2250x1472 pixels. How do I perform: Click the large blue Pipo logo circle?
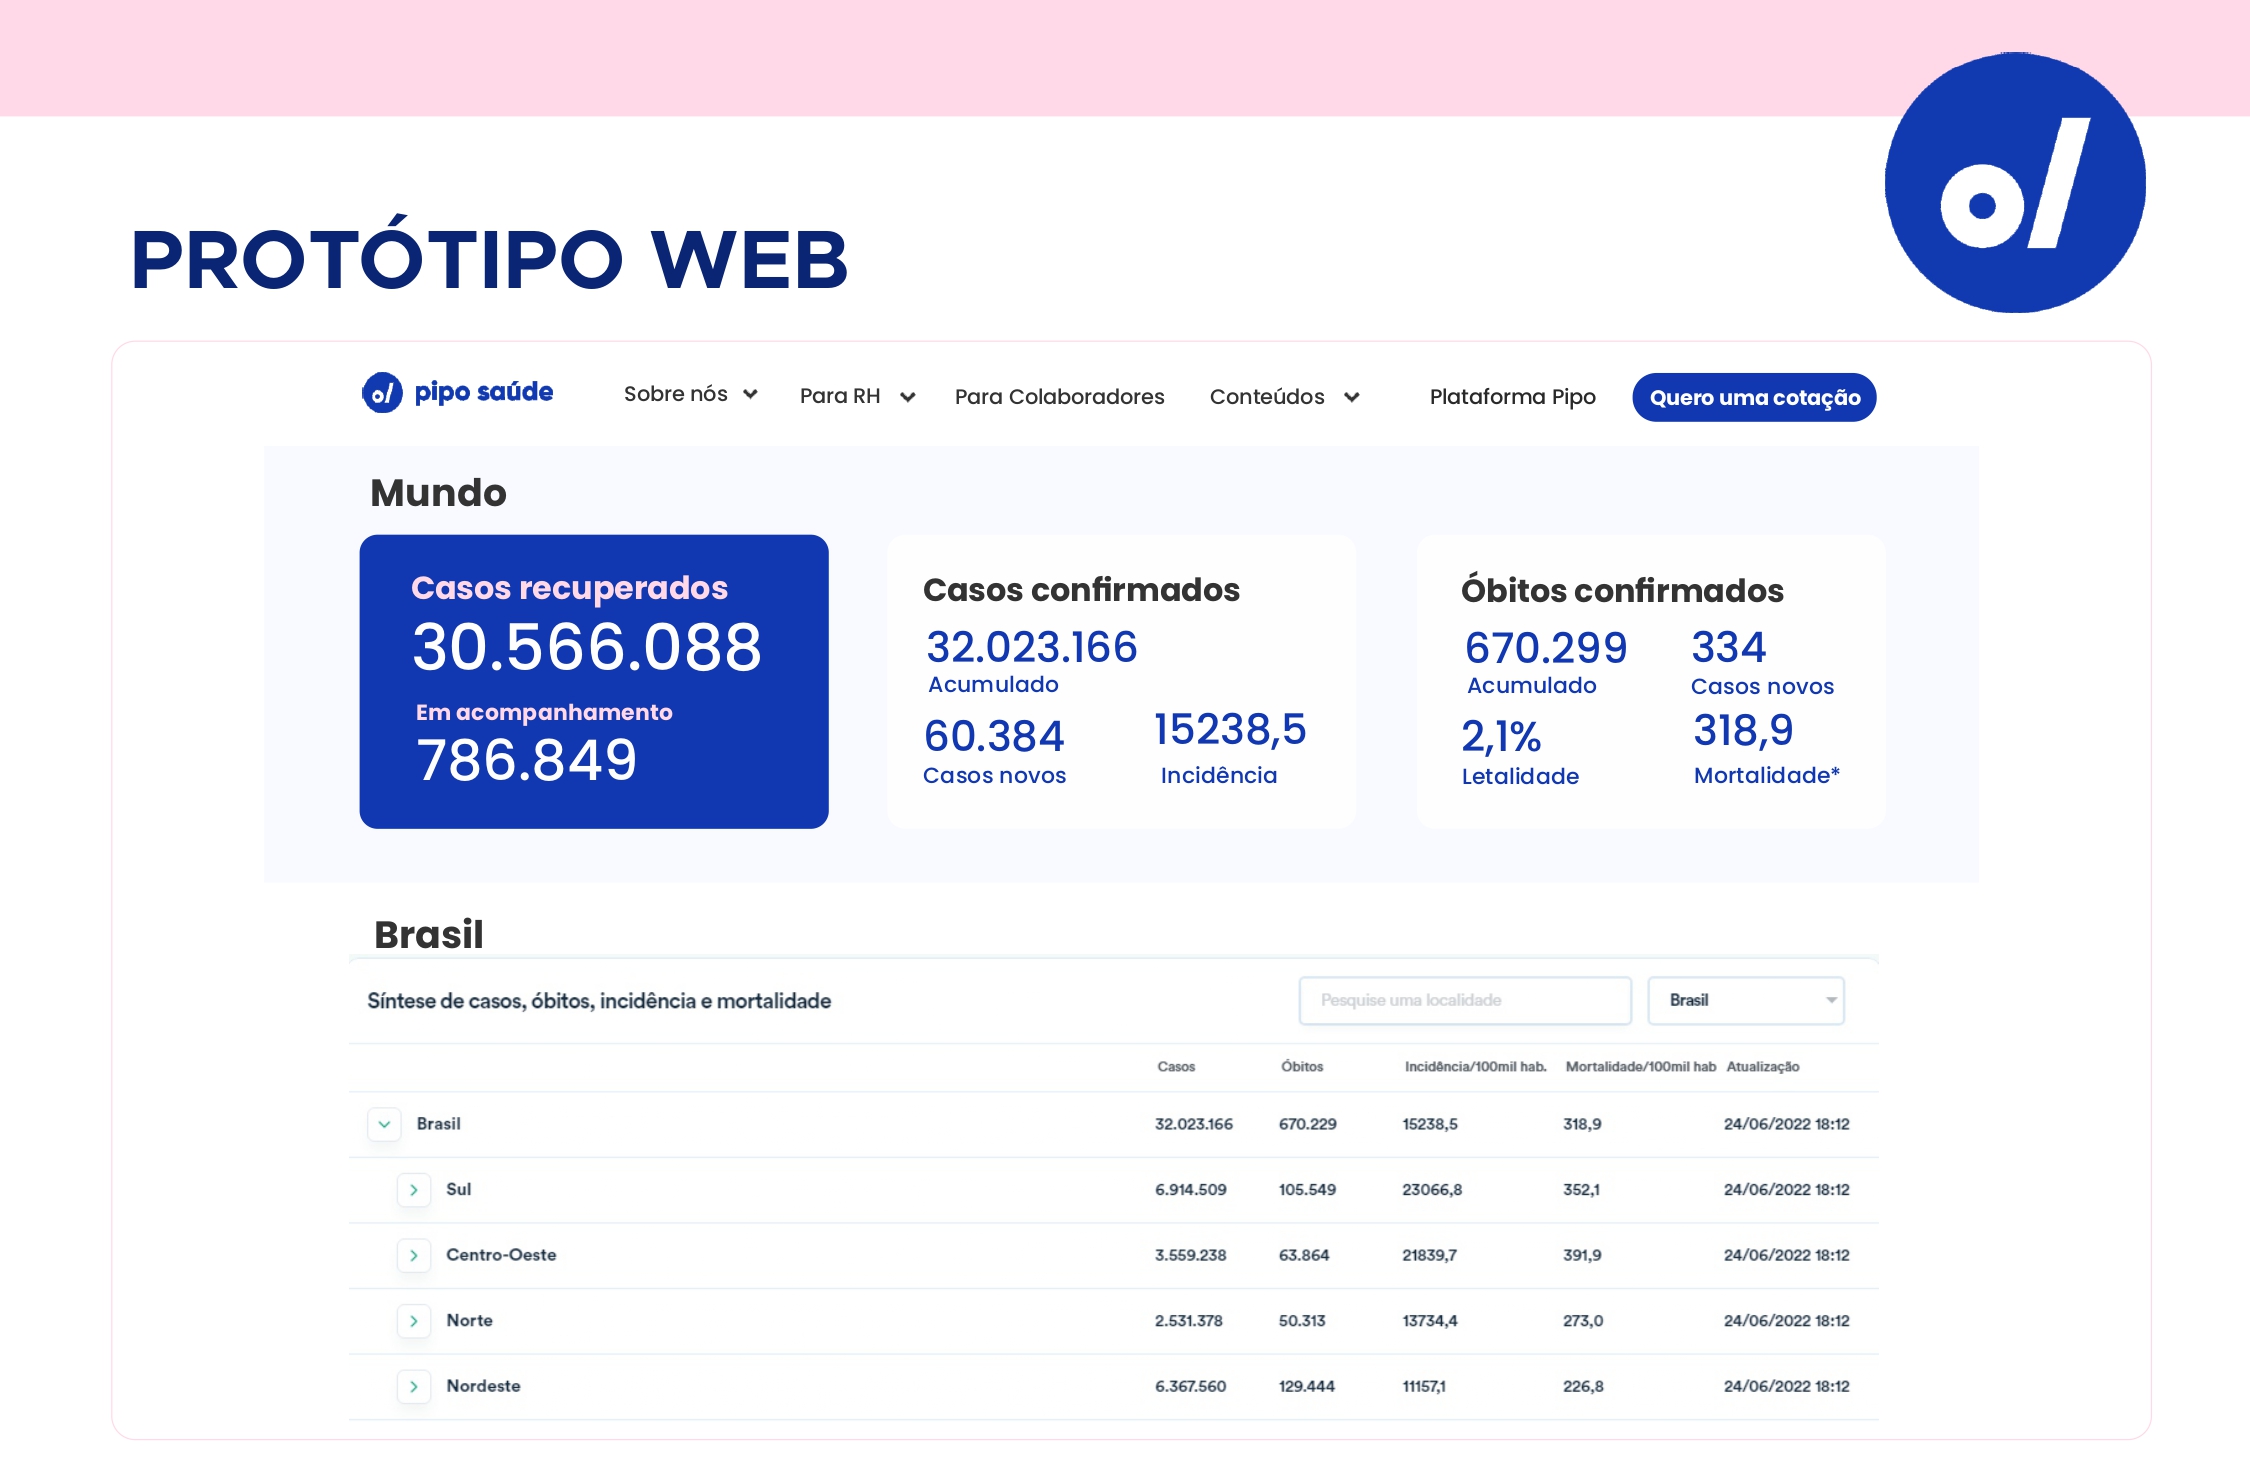pyautogui.click(x=2014, y=183)
